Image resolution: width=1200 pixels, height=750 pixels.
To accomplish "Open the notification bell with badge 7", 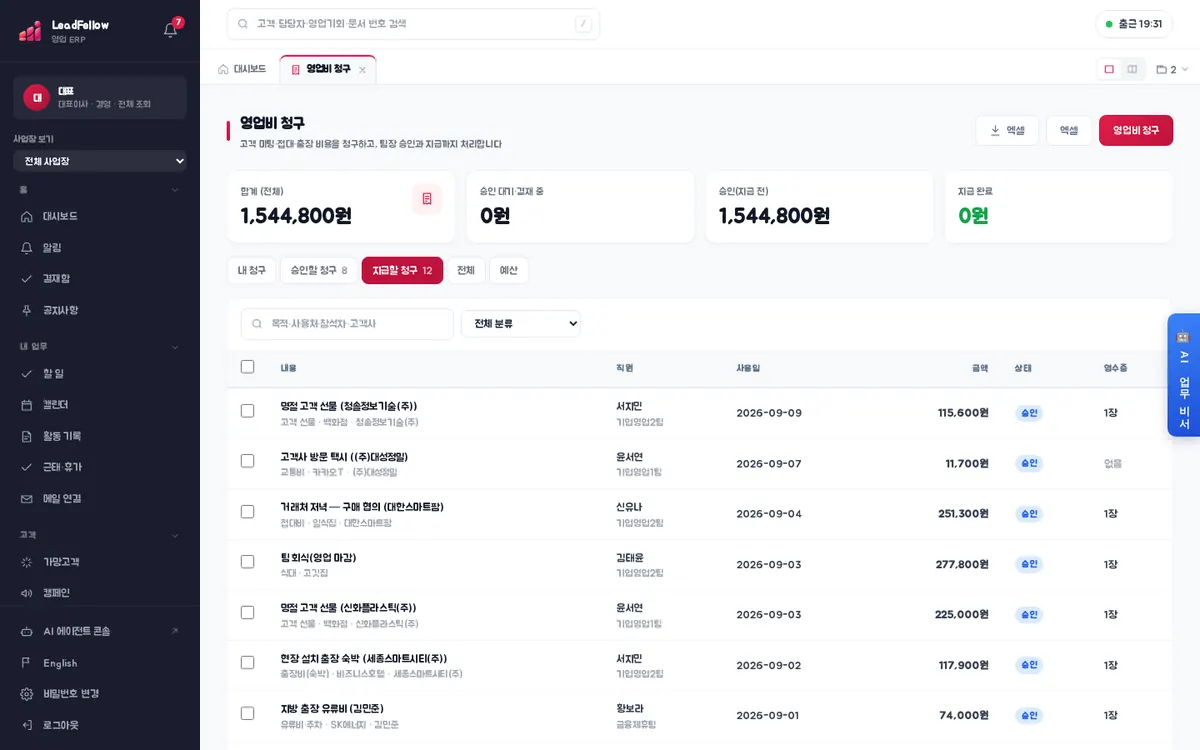I will (x=171, y=29).
